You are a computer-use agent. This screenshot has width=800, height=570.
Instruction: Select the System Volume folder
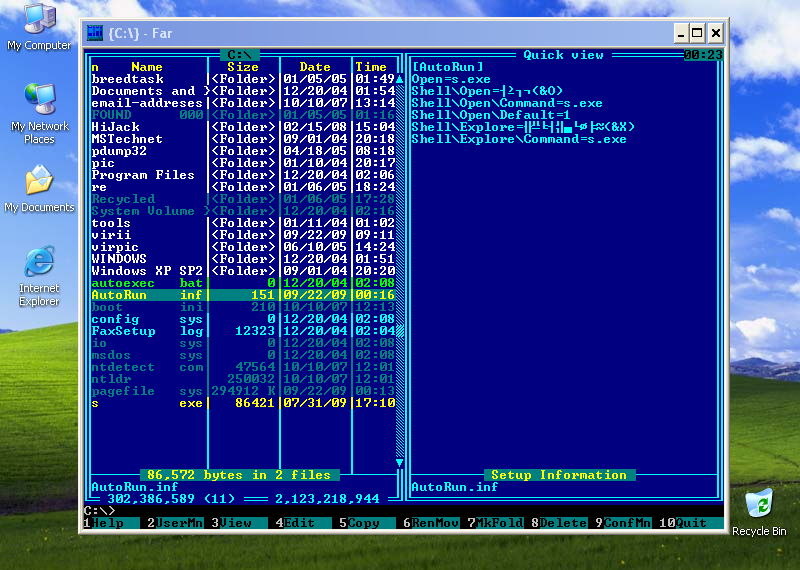(243, 211)
